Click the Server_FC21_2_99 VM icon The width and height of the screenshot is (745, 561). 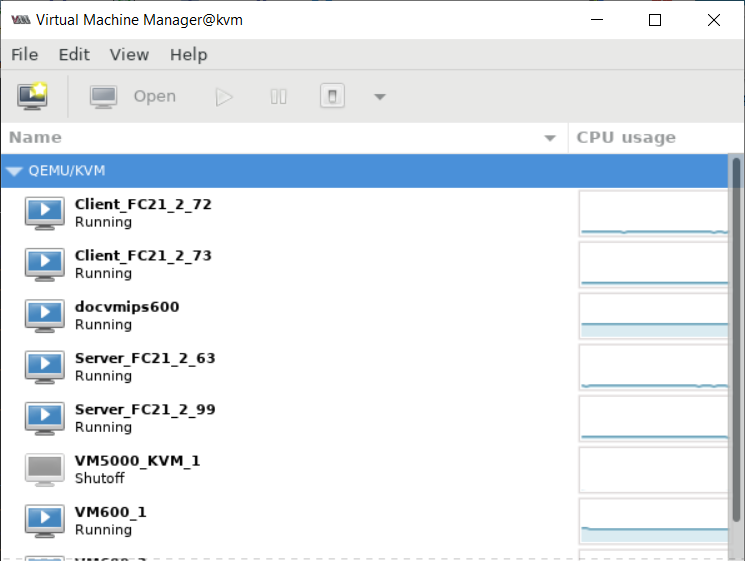[45, 418]
